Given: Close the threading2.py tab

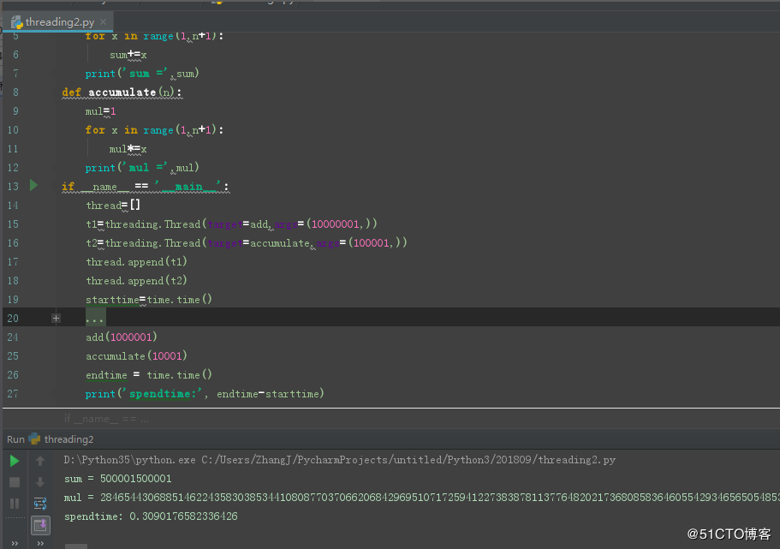Looking at the screenshot, I should point(103,22).
